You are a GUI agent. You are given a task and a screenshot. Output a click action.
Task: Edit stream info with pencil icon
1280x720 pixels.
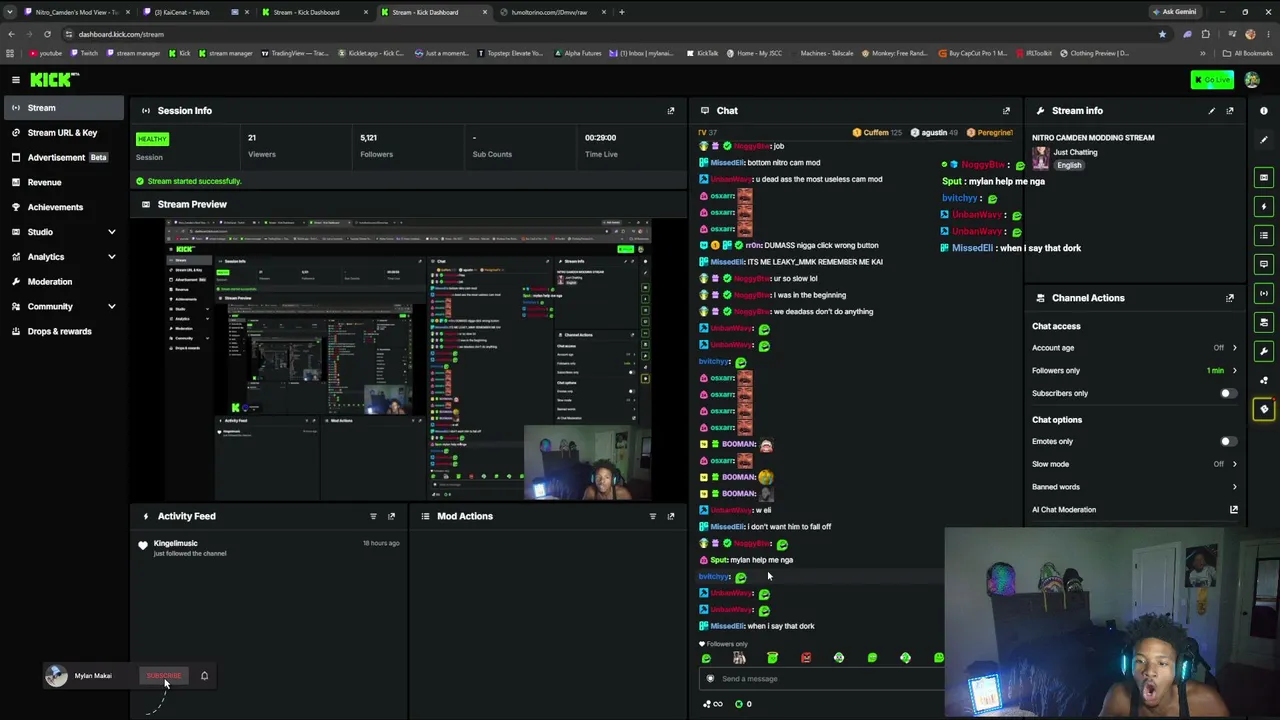tap(1211, 111)
